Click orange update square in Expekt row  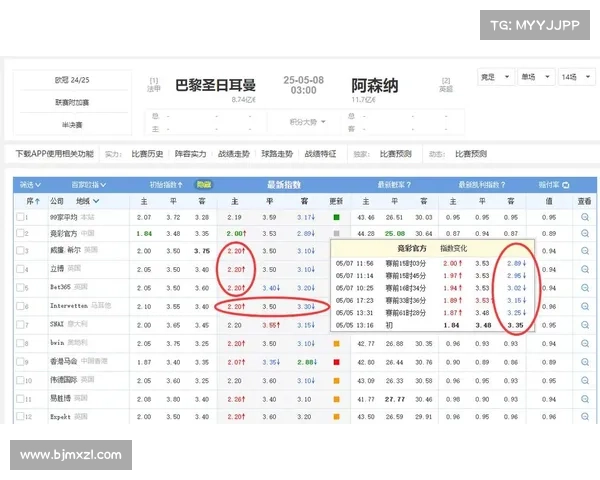tap(336, 416)
